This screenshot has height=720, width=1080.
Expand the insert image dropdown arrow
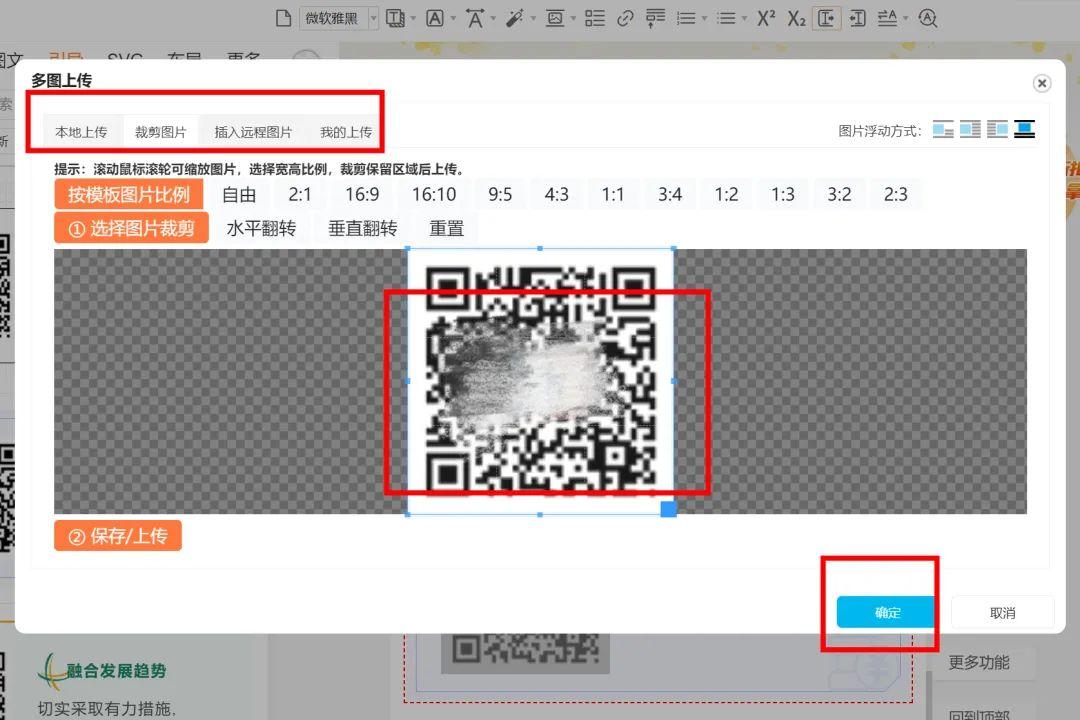(x=572, y=19)
